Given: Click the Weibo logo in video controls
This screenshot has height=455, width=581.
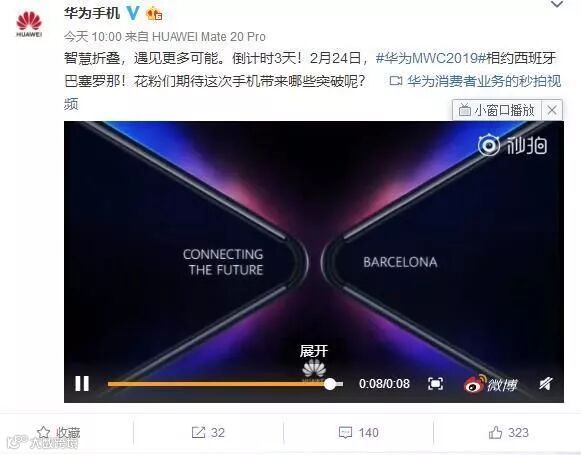Looking at the screenshot, I should point(490,384).
